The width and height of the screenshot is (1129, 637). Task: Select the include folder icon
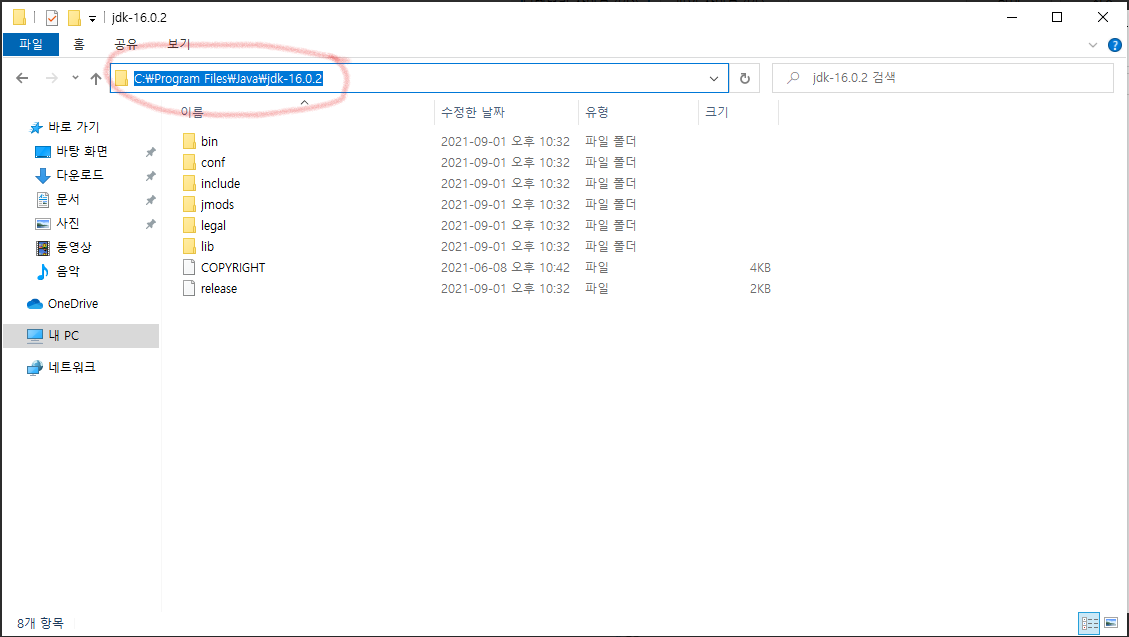189,183
